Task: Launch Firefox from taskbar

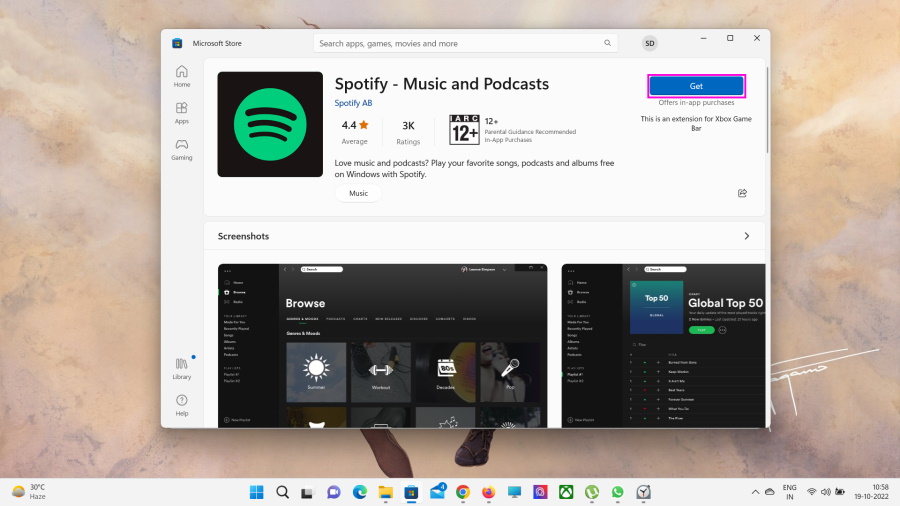Action: (488, 492)
